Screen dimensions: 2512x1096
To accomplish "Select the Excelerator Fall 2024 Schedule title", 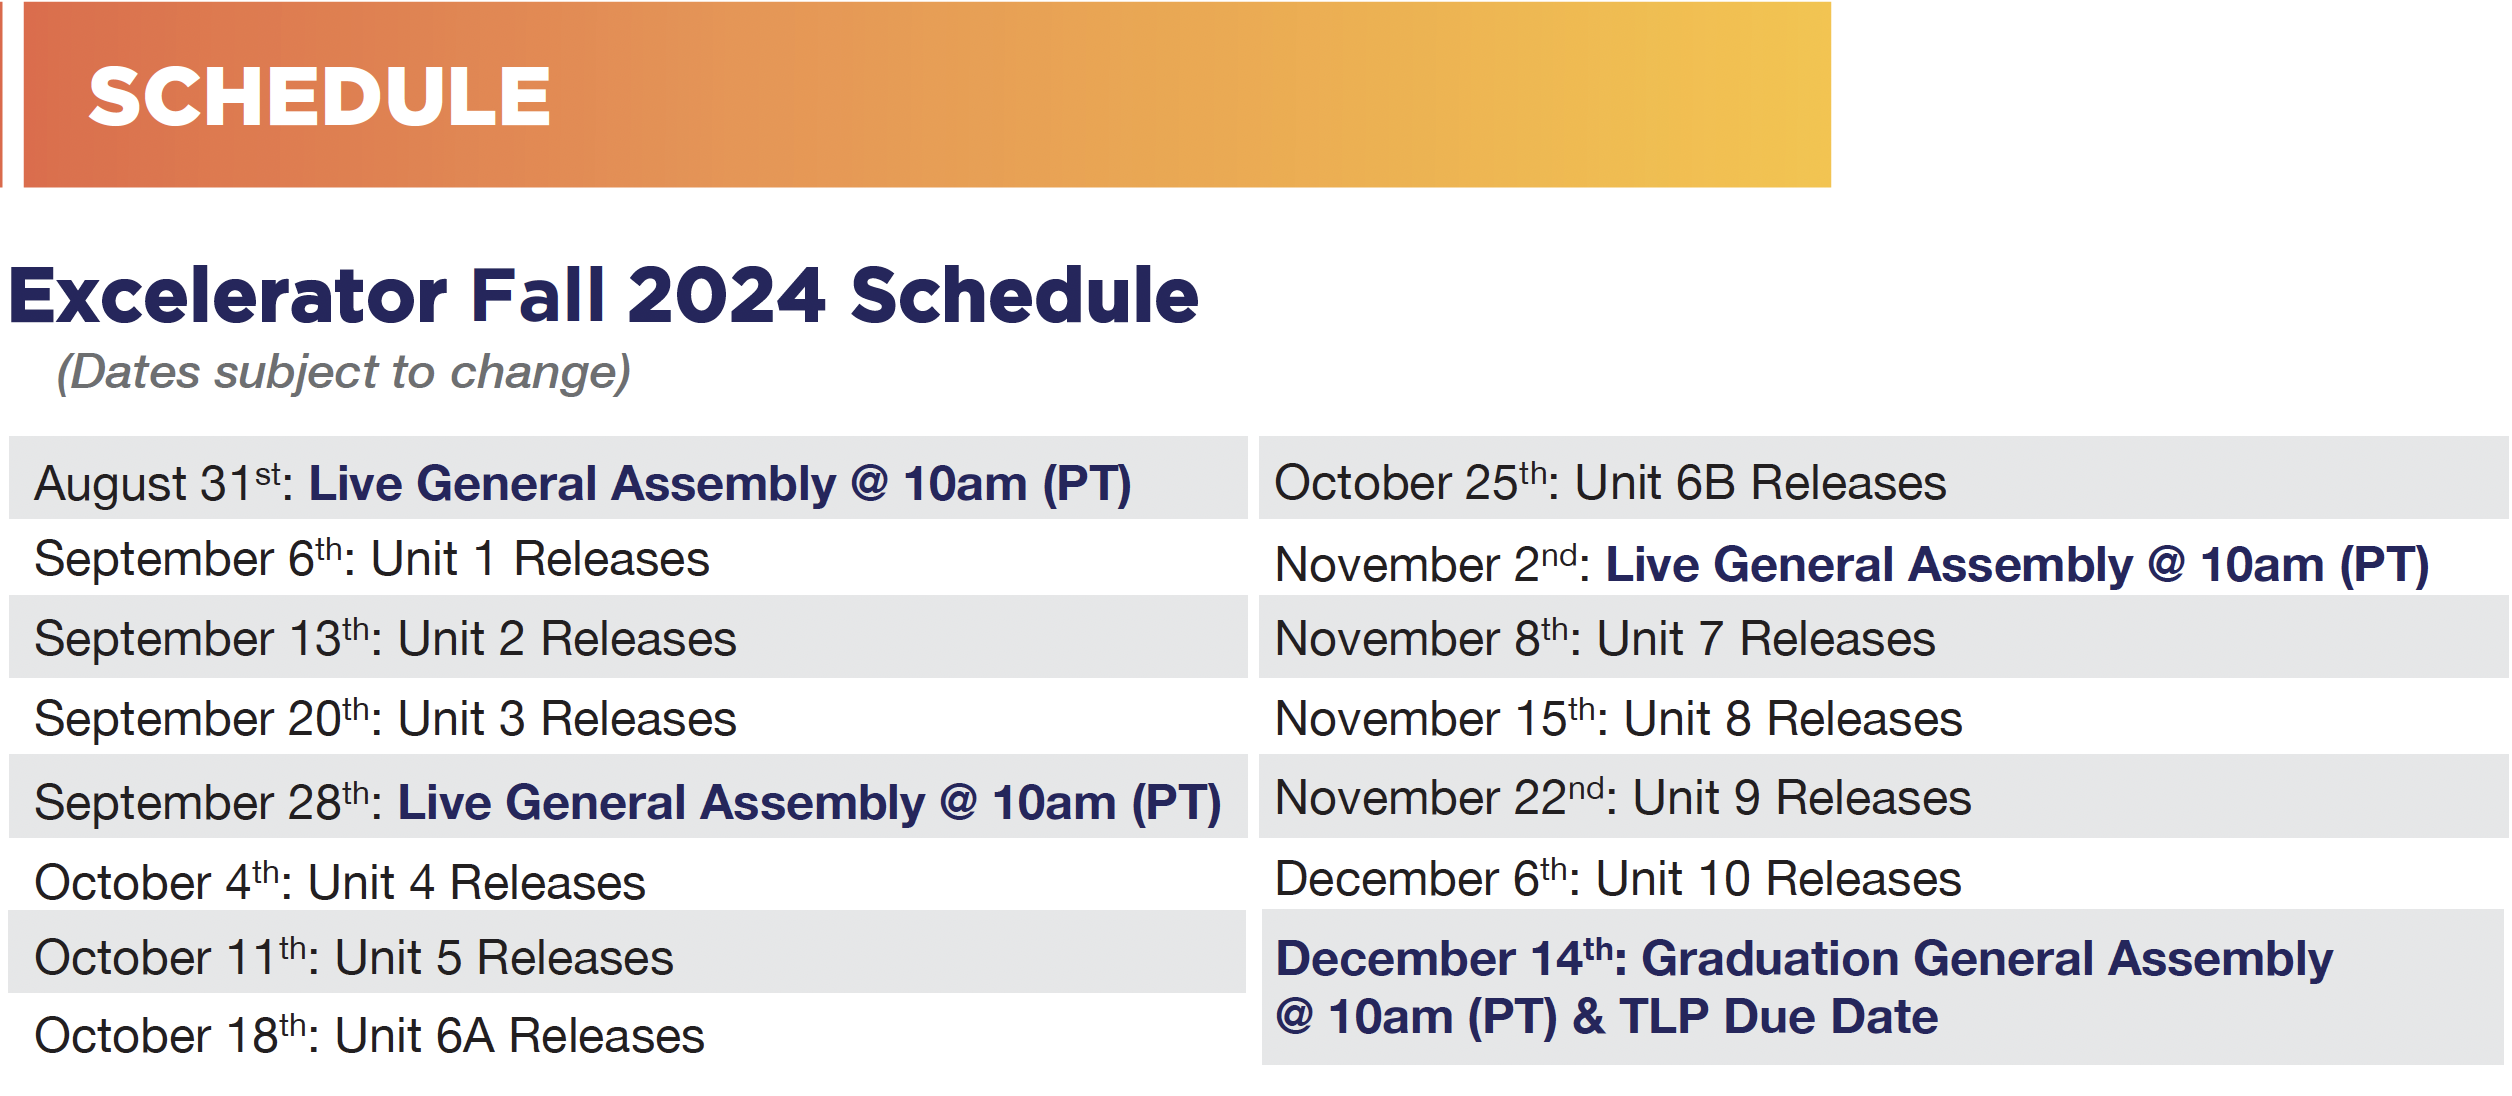I will [x=603, y=296].
